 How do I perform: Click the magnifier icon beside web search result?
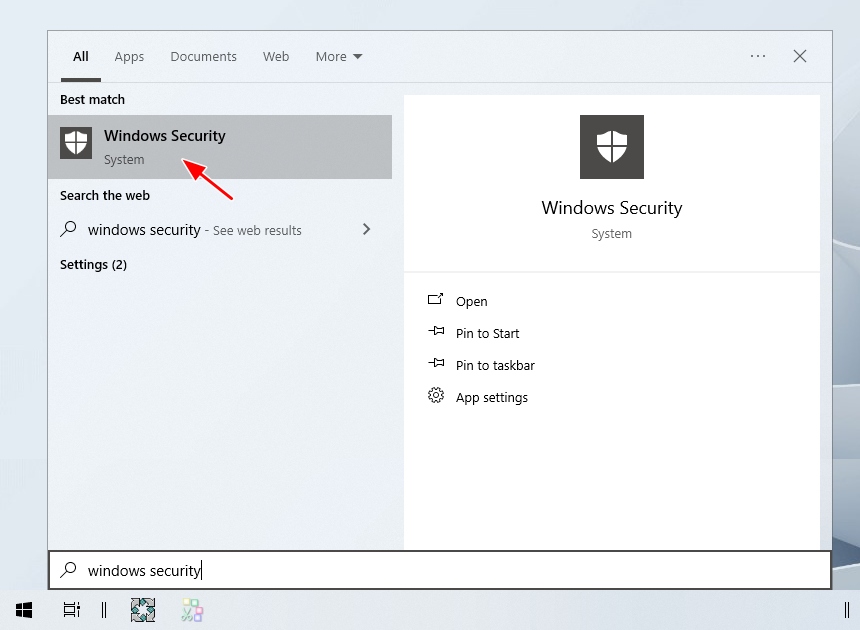click(69, 229)
